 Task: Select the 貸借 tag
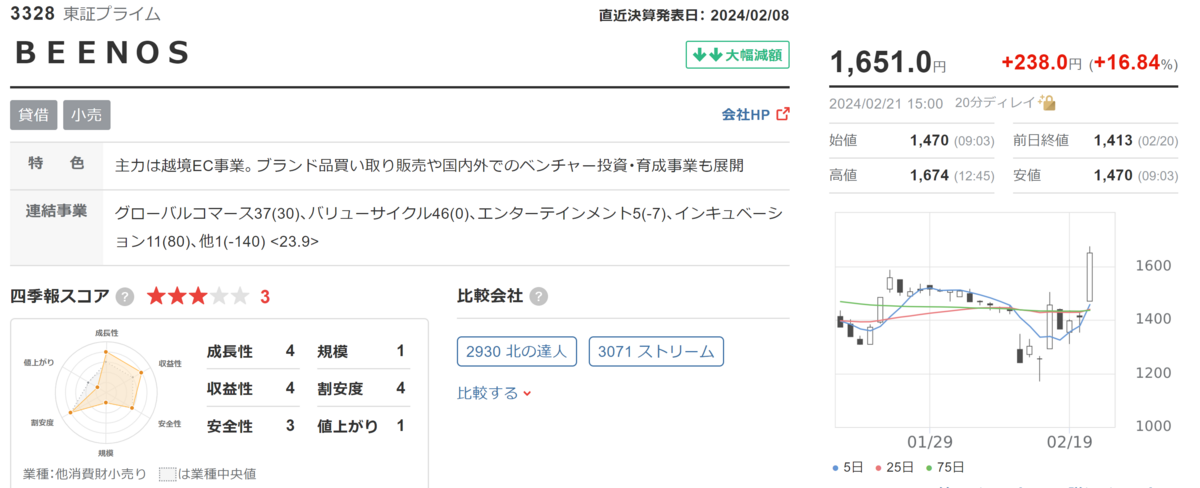click(x=34, y=114)
